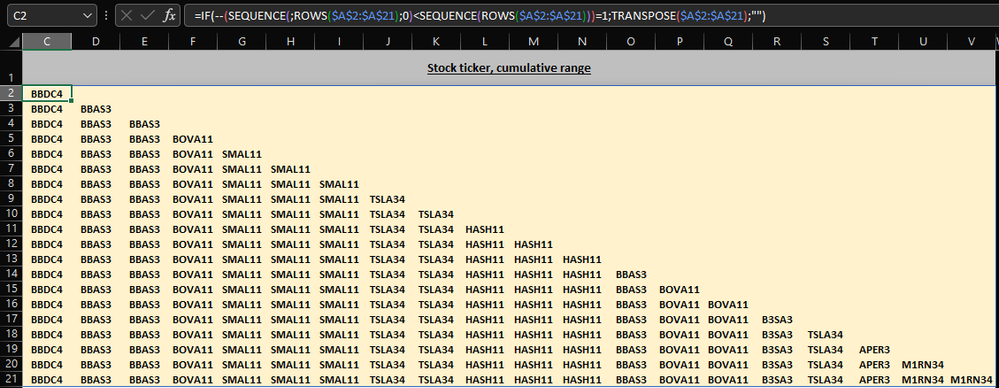This screenshot has width=999, height=388.
Task: Click the 'Stock ticker, cumulative range' title cell
Action: (x=508, y=68)
